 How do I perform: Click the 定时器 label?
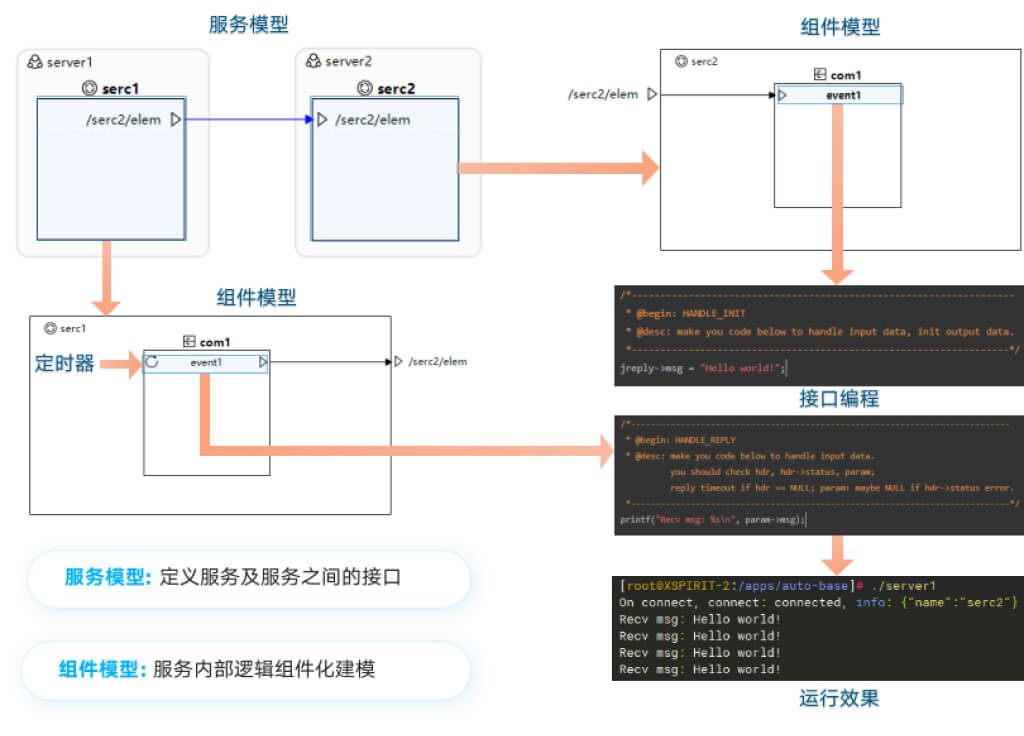65,363
